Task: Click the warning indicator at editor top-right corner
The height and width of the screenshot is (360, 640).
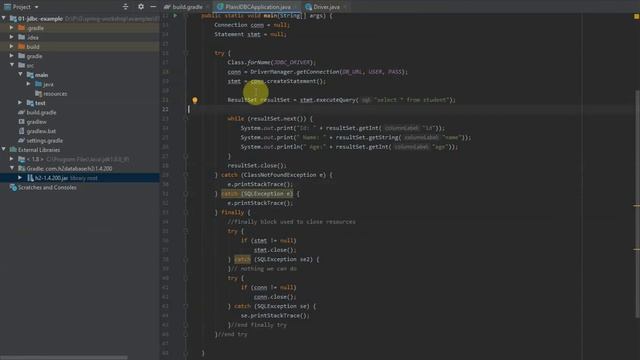Action: [x=636, y=16]
